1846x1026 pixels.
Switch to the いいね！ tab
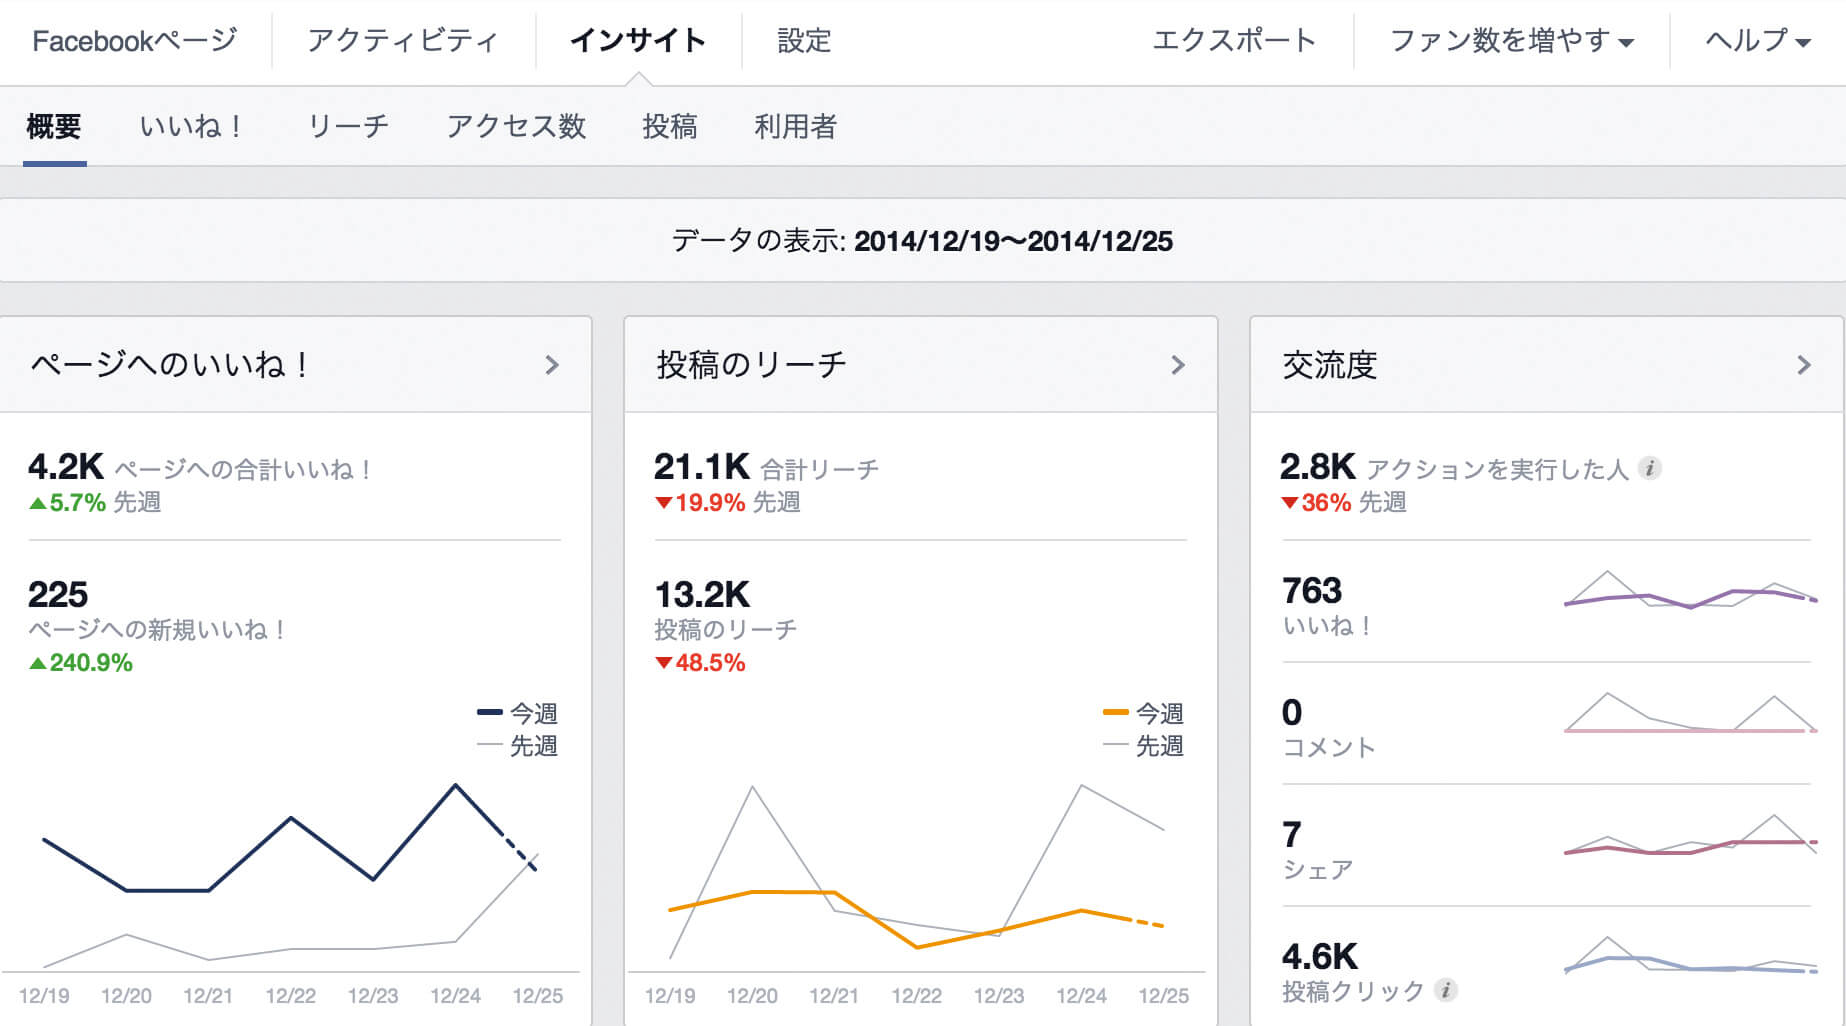click(x=191, y=127)
